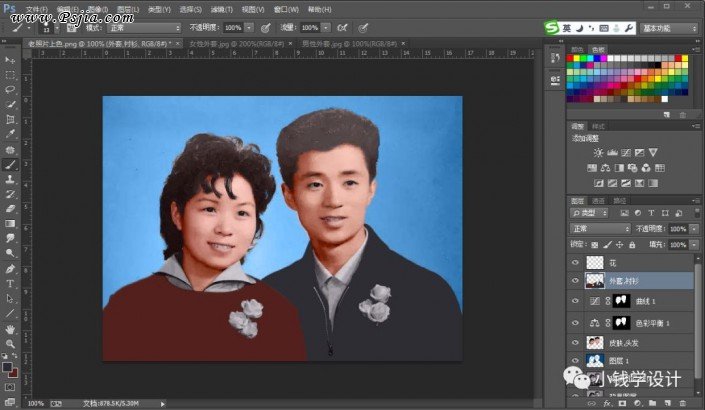The image size is (705, 410).
Task: Switch to the 路径 panel tab
Action: coord(620,201)
